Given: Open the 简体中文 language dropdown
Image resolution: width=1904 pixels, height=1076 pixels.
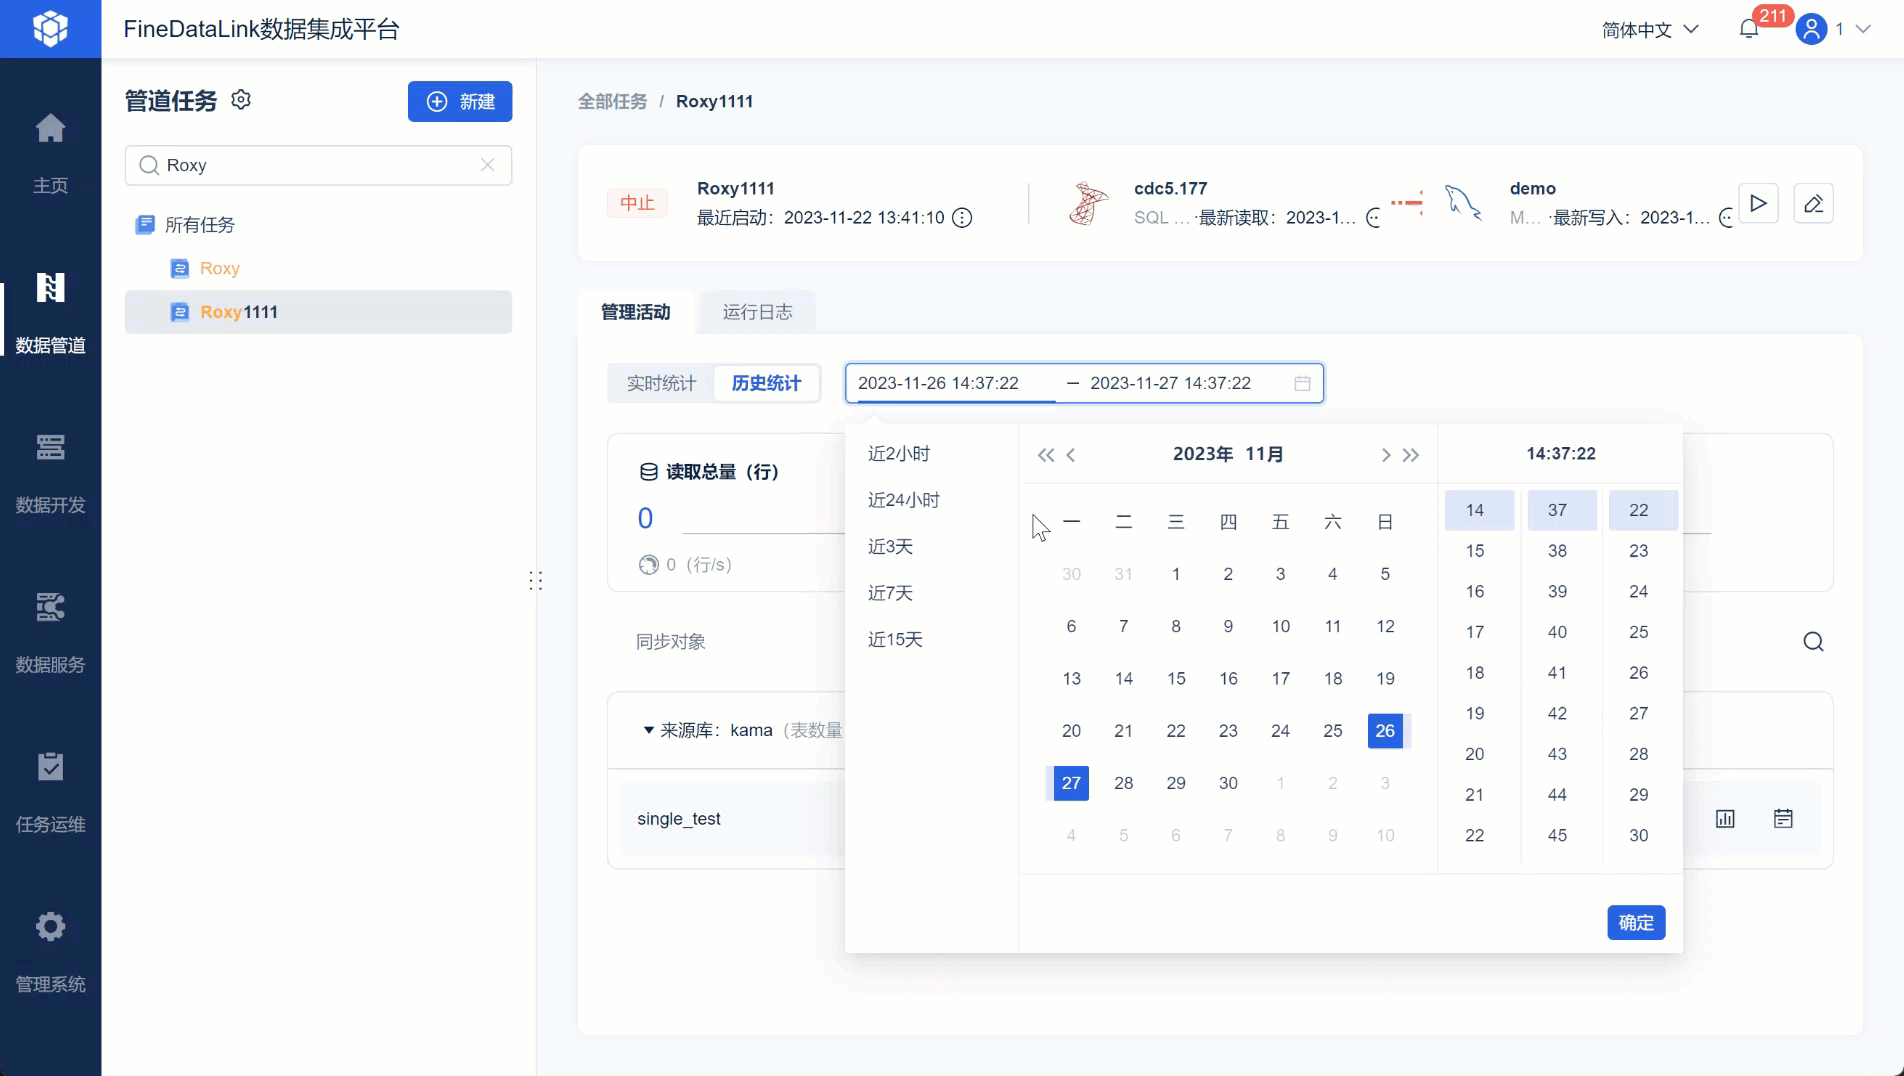Looking at the screenshot, I should click(x=1650, y=30).
